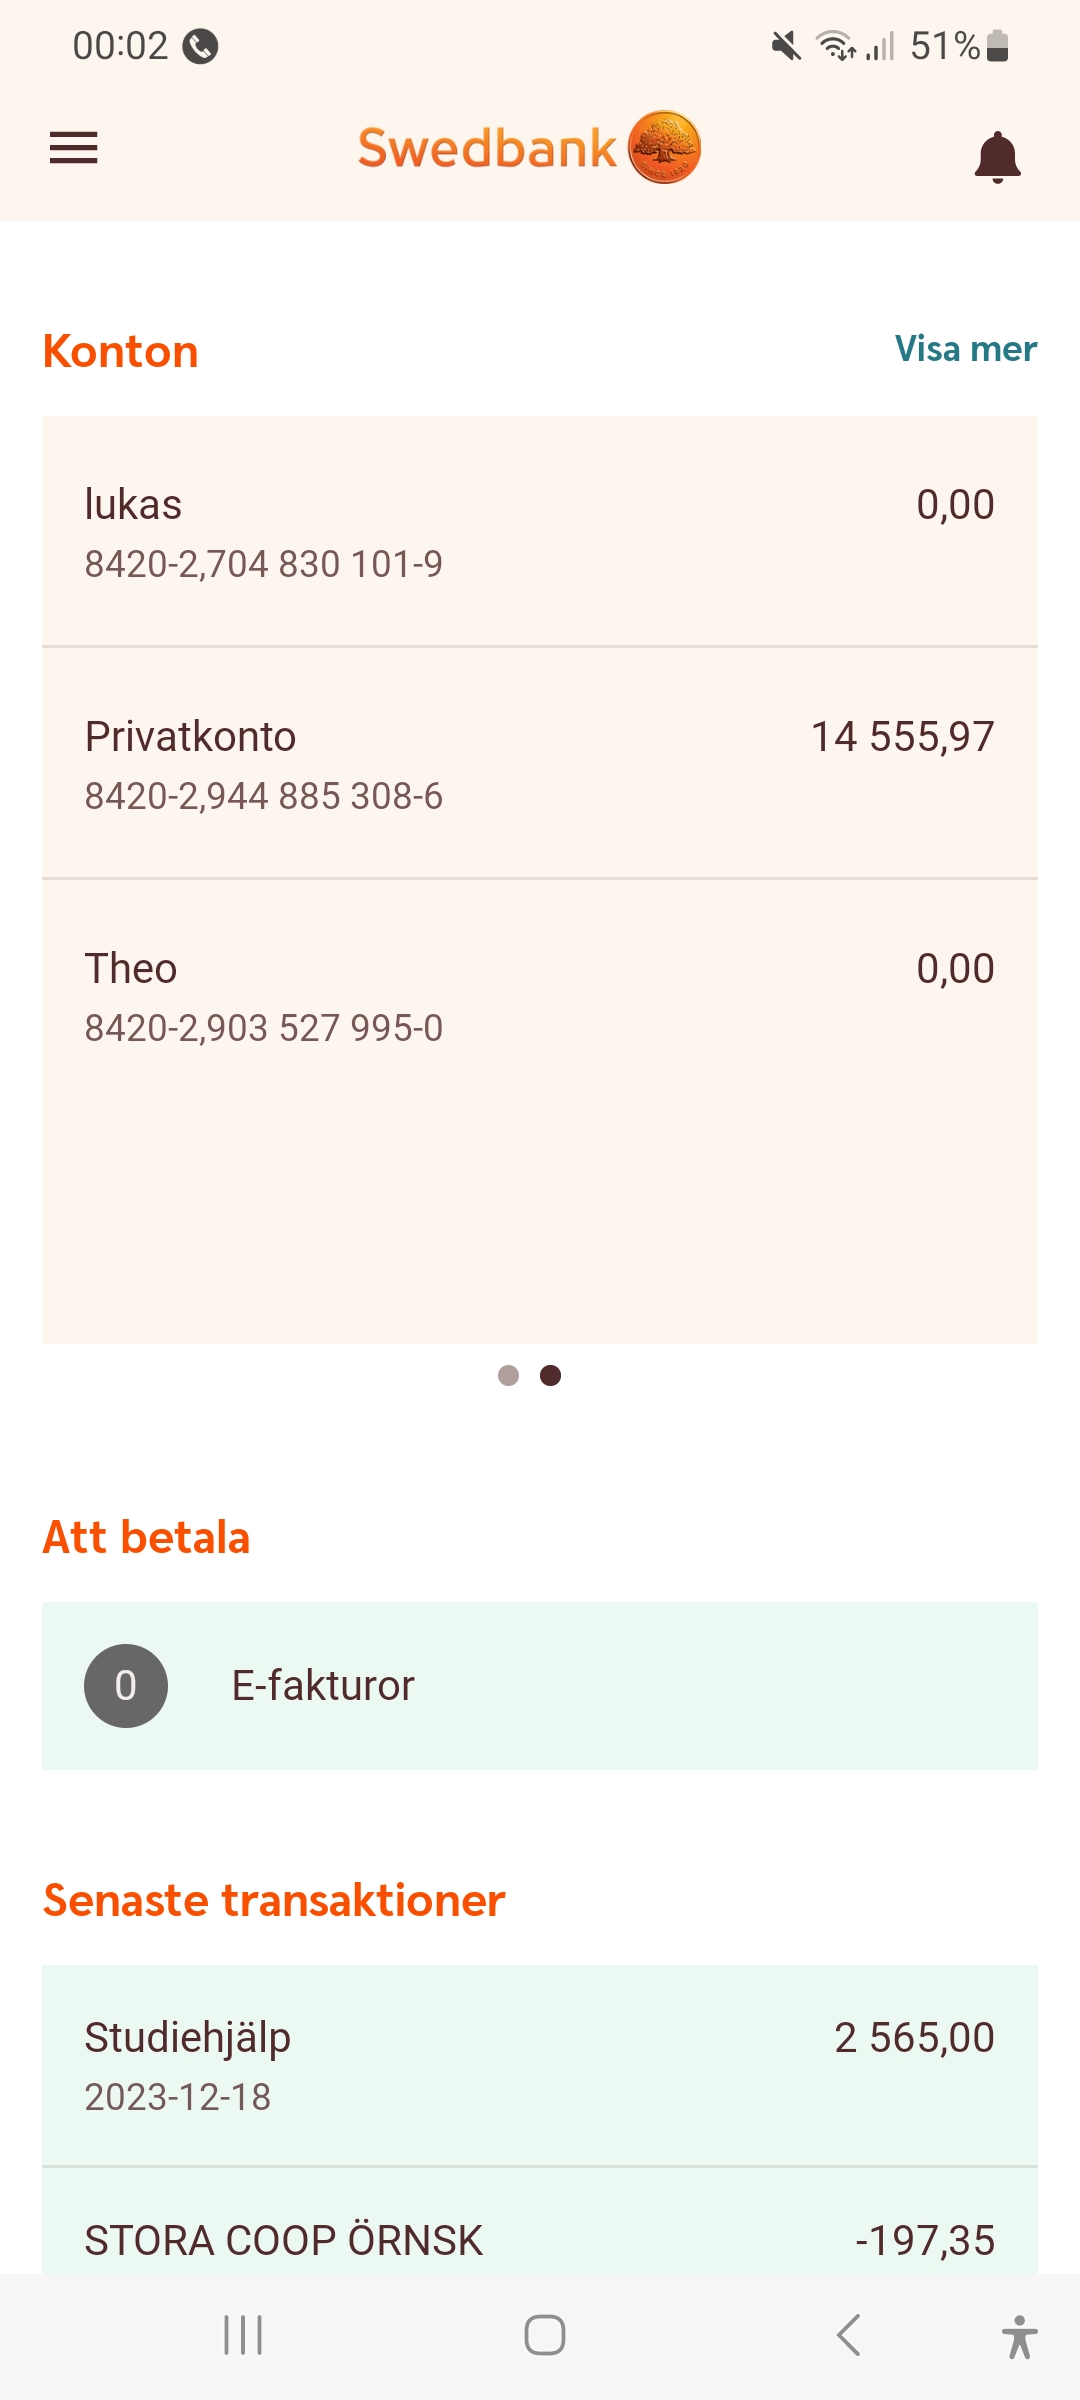Viewport: 1080px width, 2400px height.
Task: Open the Privatkonto account details
Action: [539, 764]
